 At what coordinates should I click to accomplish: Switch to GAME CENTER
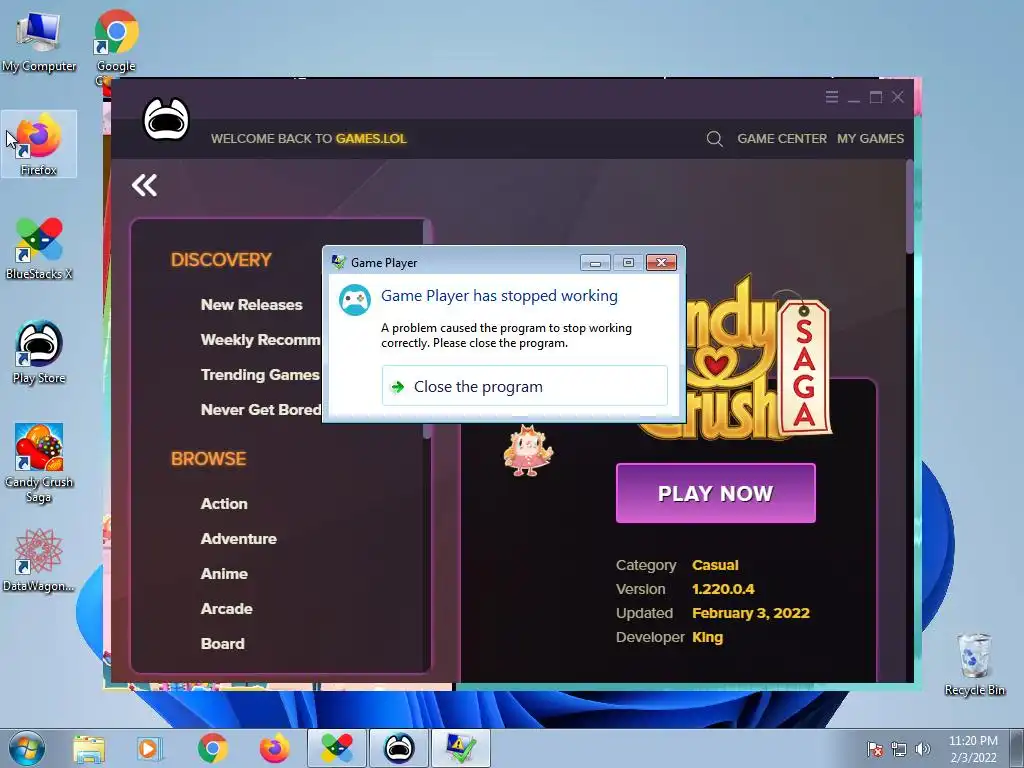pyautogui.click(x=782, y=138)
